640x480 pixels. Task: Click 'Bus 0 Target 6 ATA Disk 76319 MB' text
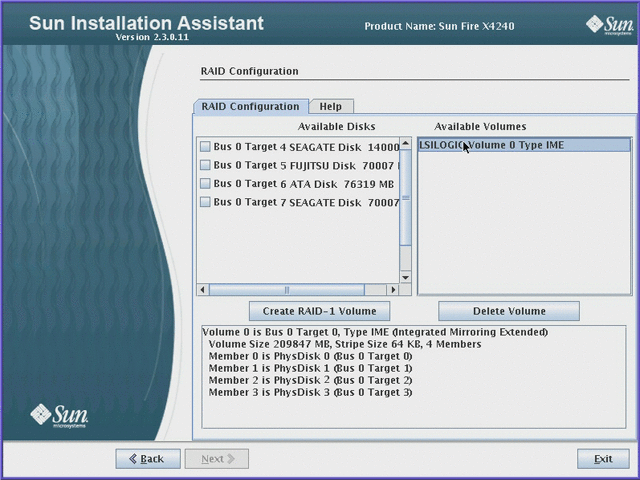[x=304, y=184]
